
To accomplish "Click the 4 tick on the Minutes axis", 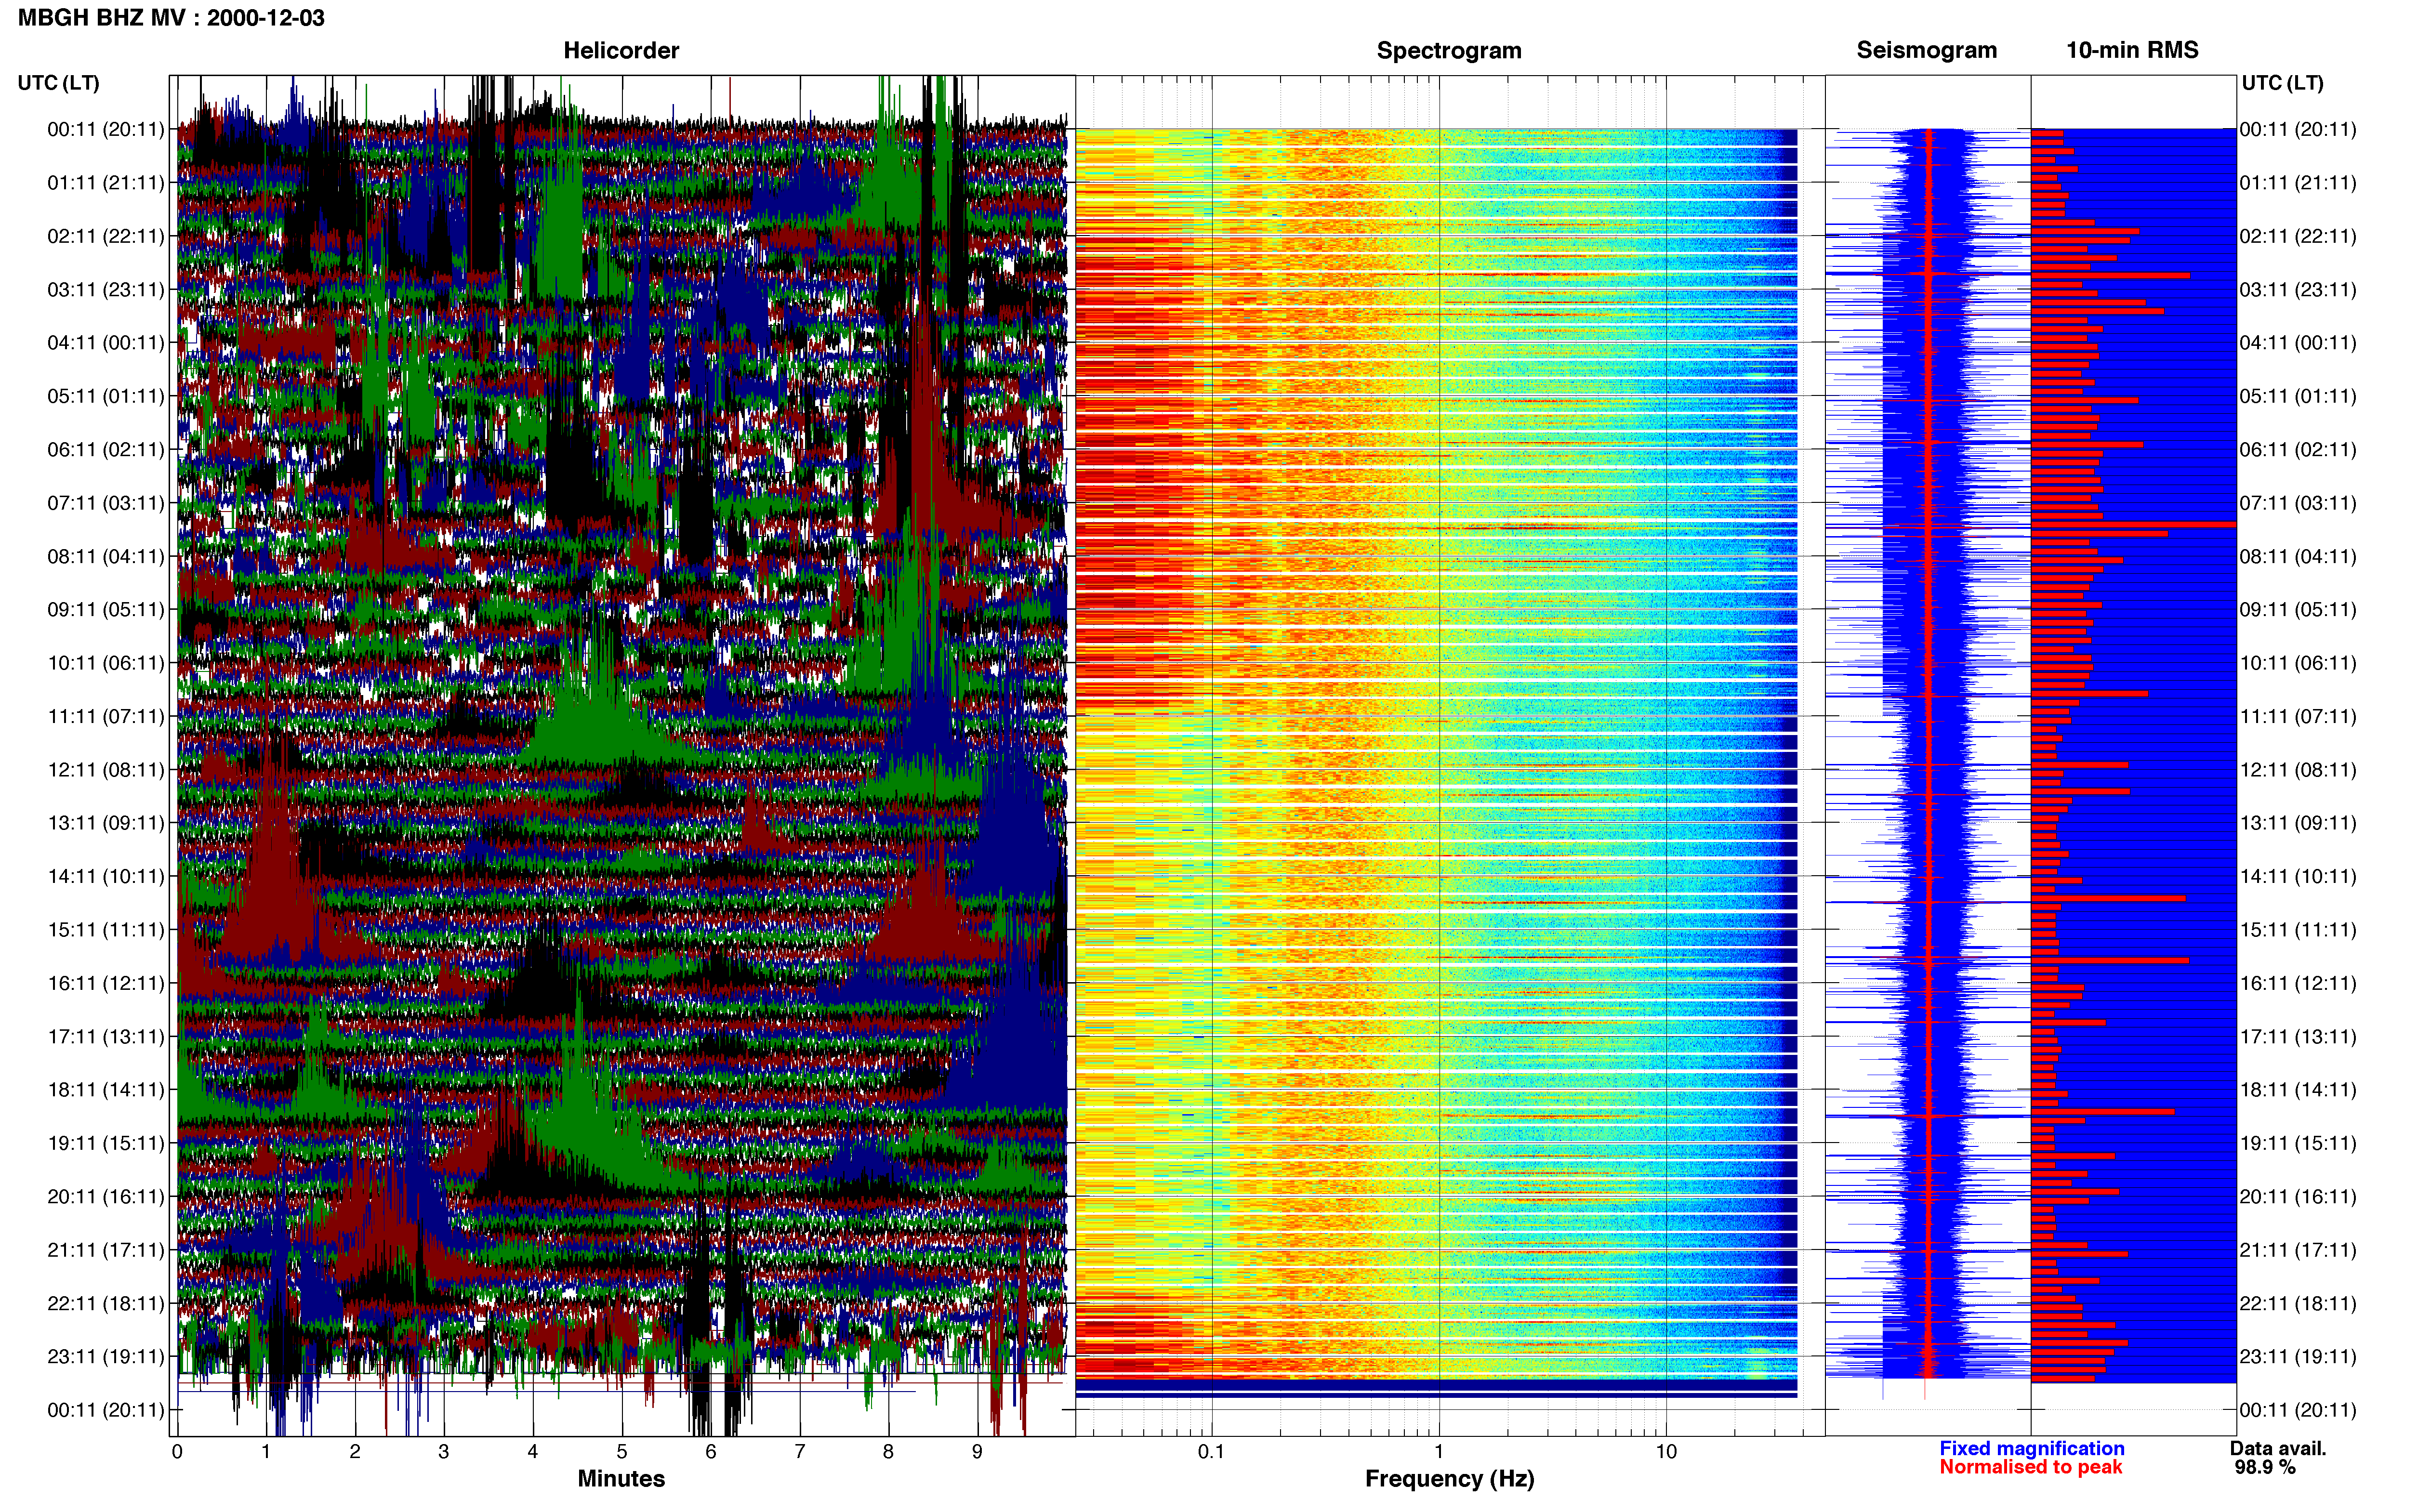I will (533, 1451).
